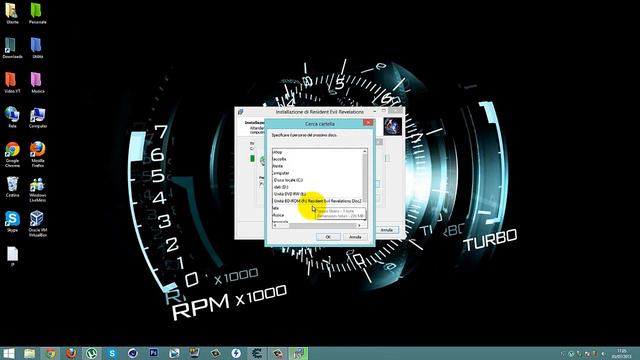
Task: Click the clock in the system tray
Action: 622,353
